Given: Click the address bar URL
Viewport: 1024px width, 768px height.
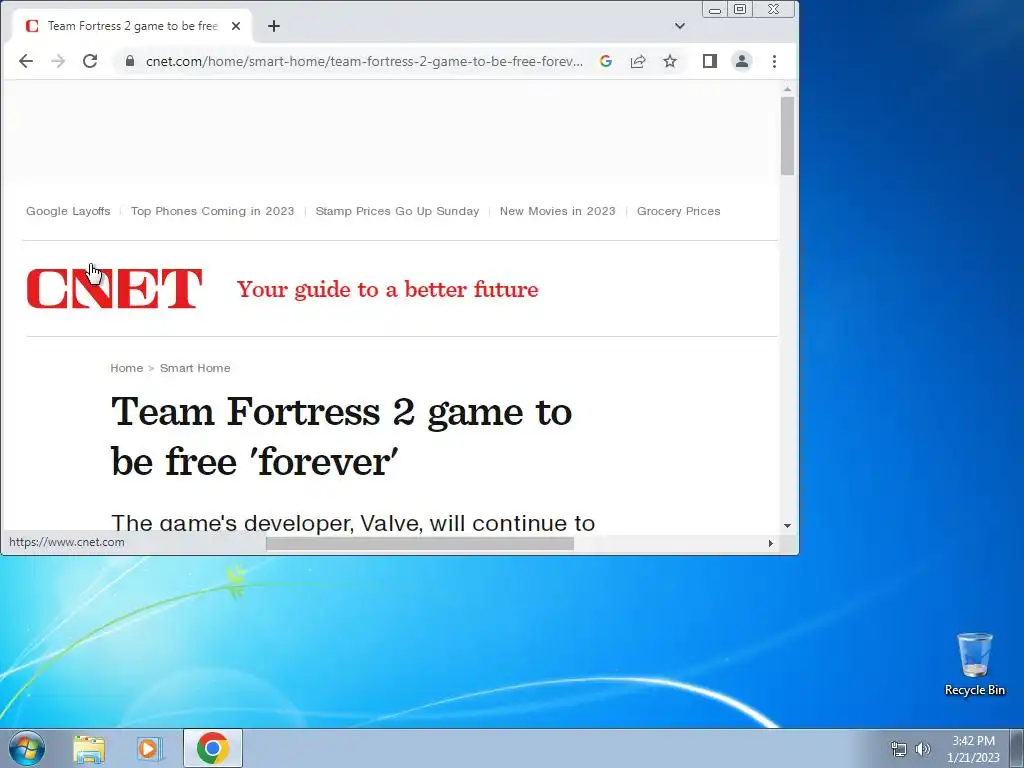Looking at the screenshot, I should (x=364, y=61).
